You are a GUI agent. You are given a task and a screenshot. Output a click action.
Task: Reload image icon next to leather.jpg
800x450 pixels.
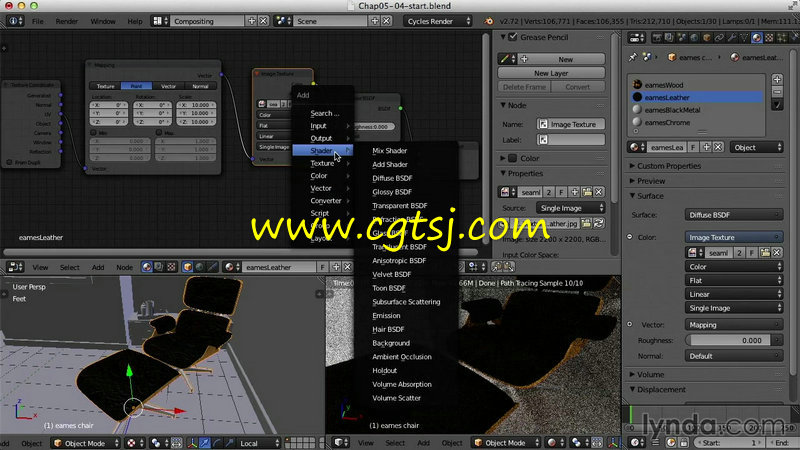[x=599, y=223]
